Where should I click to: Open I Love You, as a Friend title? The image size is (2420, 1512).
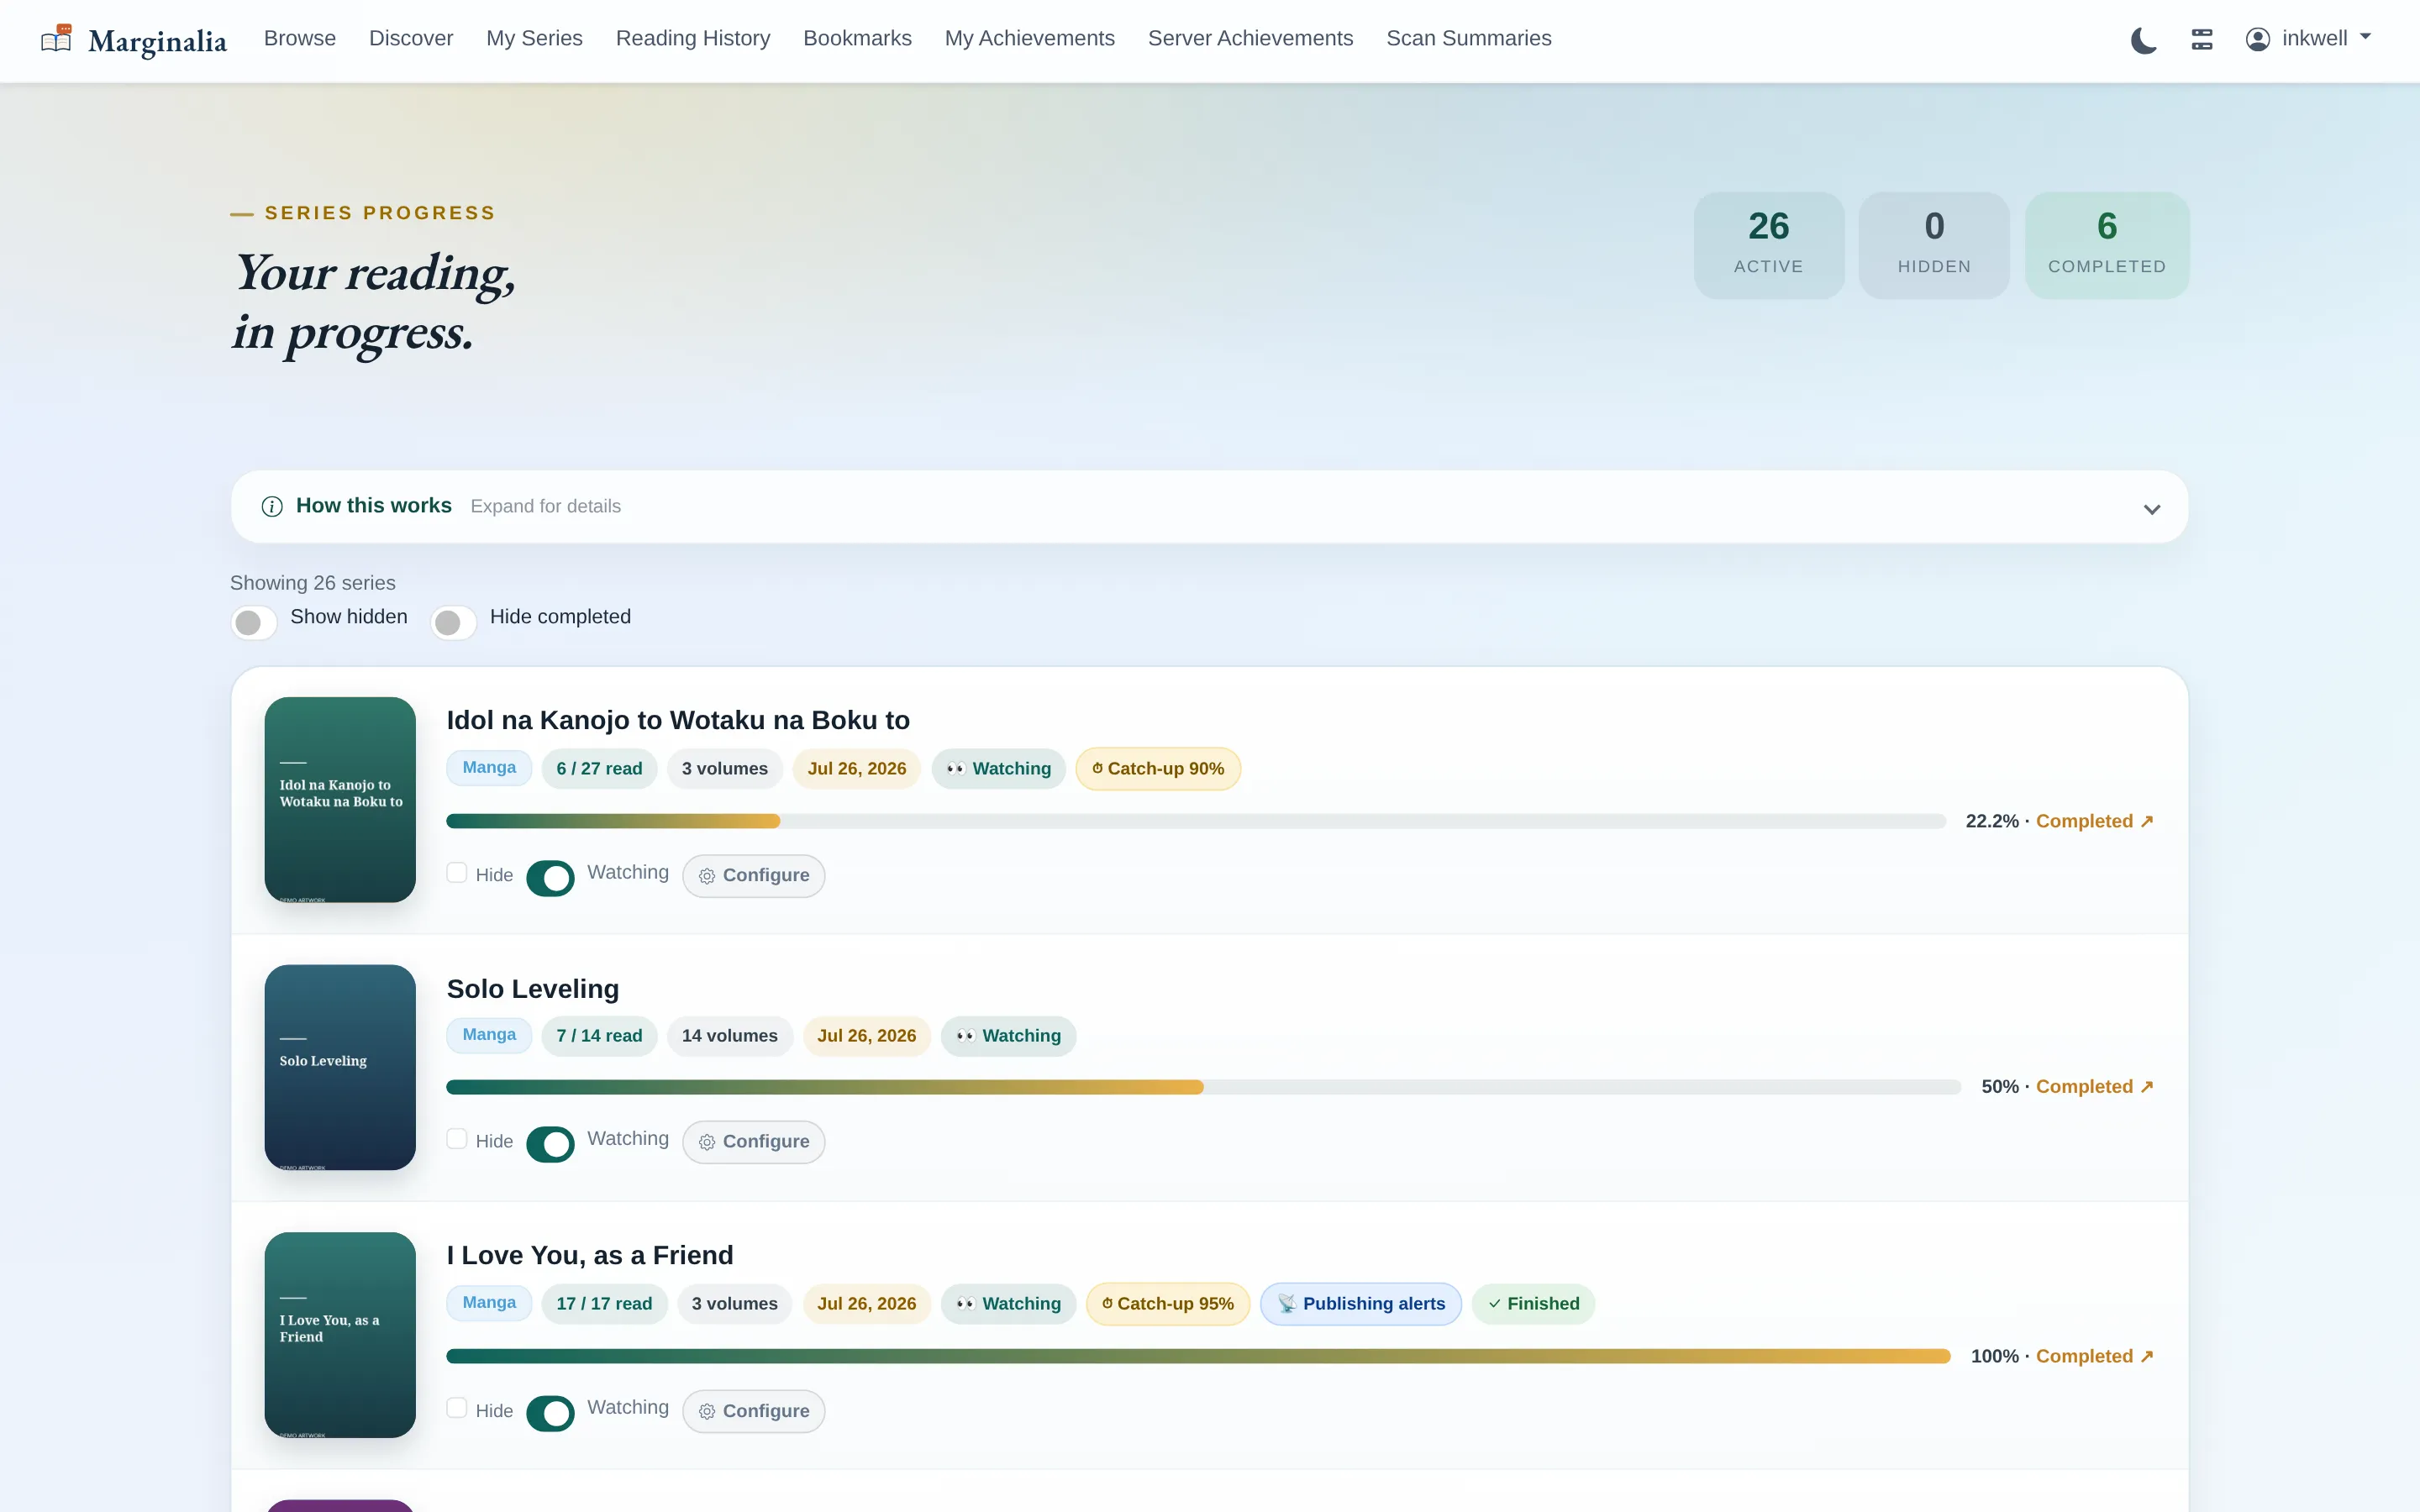(590, 1255)
